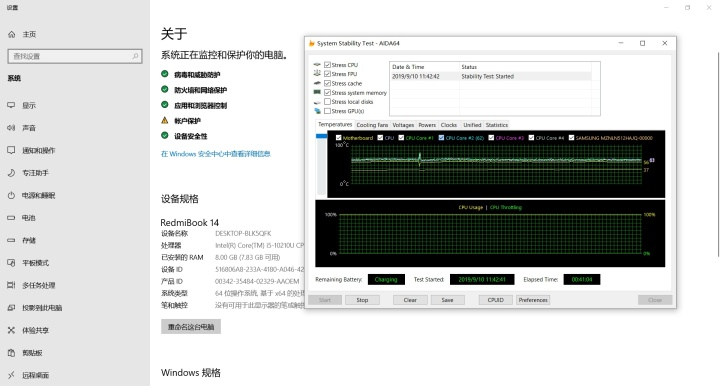Viewport: 720px width, 386px height.
Task: Open Remote Desktop (远程桌面) icon
Action: click(x=11, y=375)
